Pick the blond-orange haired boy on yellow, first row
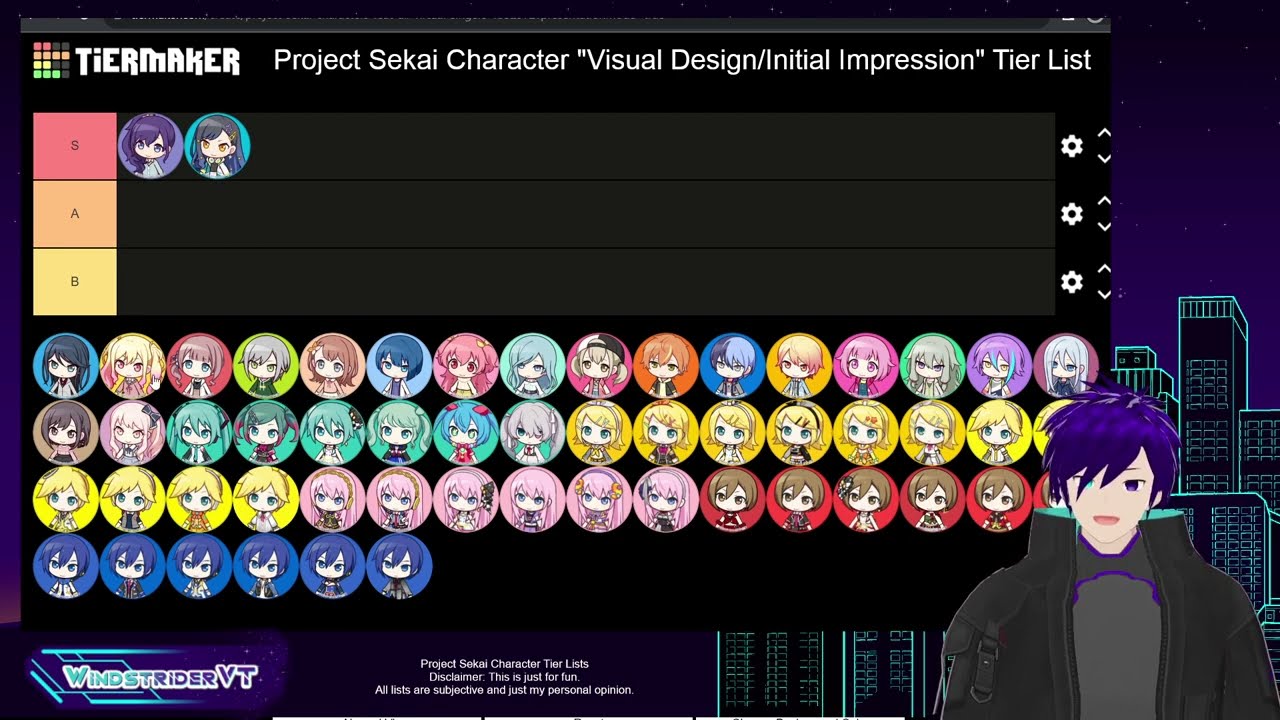This screenshot has height=720, width=1280. tap(799, 366)
